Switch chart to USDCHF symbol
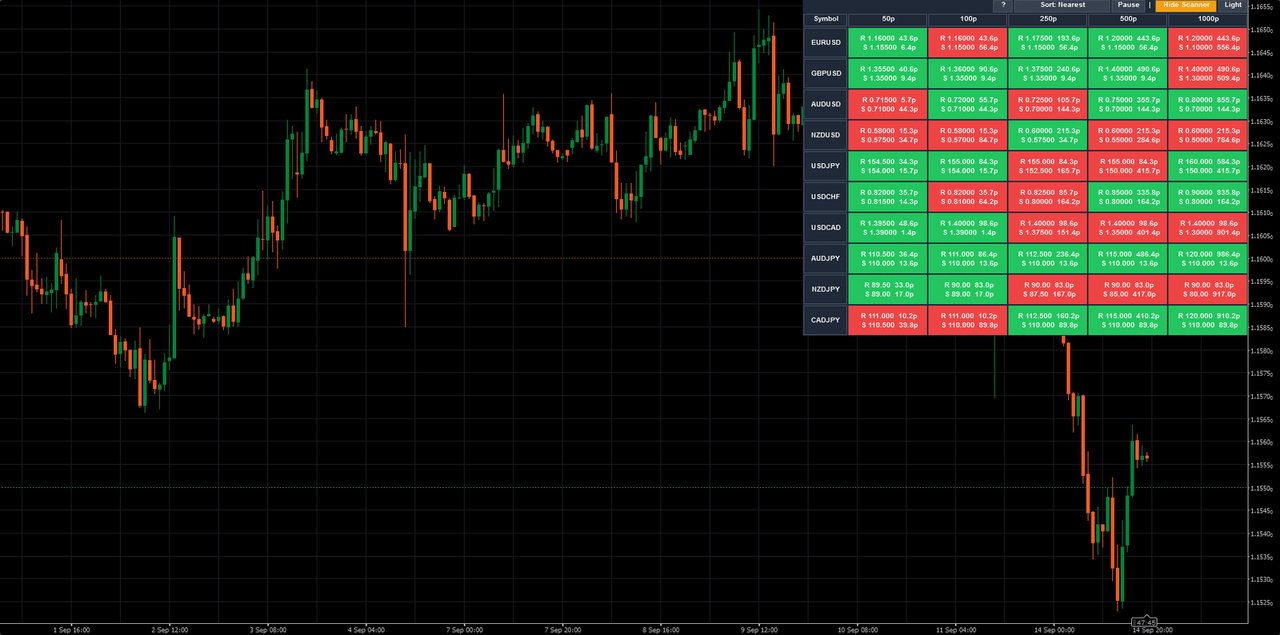 [x=826, y=197]
